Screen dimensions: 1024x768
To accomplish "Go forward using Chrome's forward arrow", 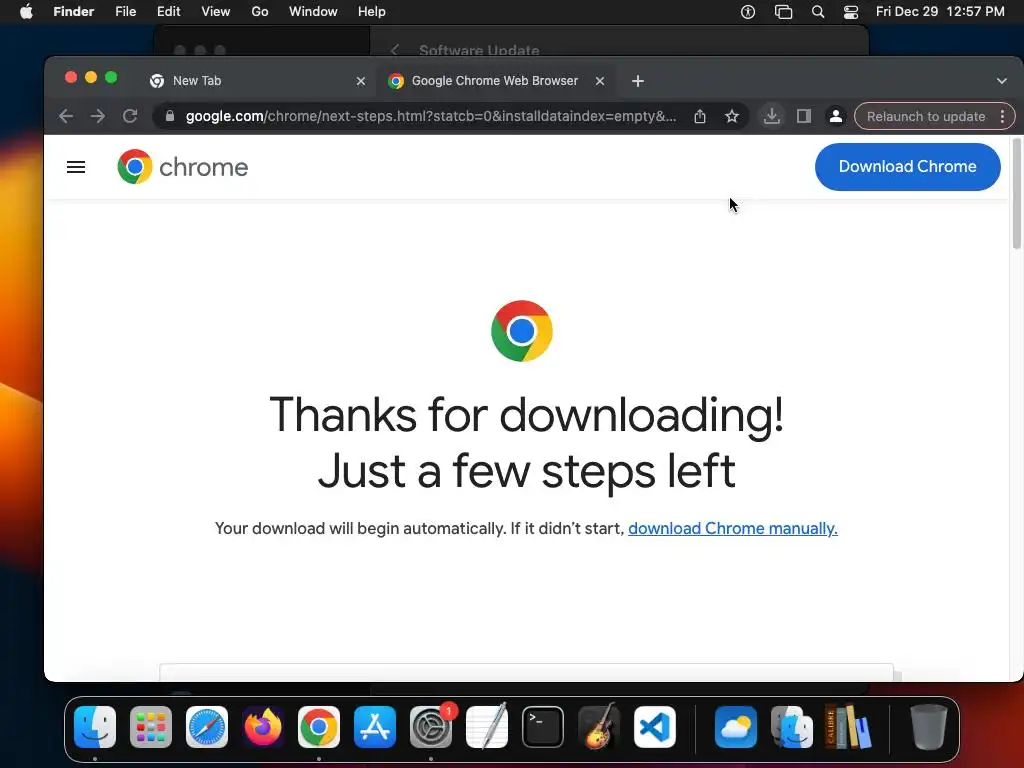I will click(x=97, y=116).
